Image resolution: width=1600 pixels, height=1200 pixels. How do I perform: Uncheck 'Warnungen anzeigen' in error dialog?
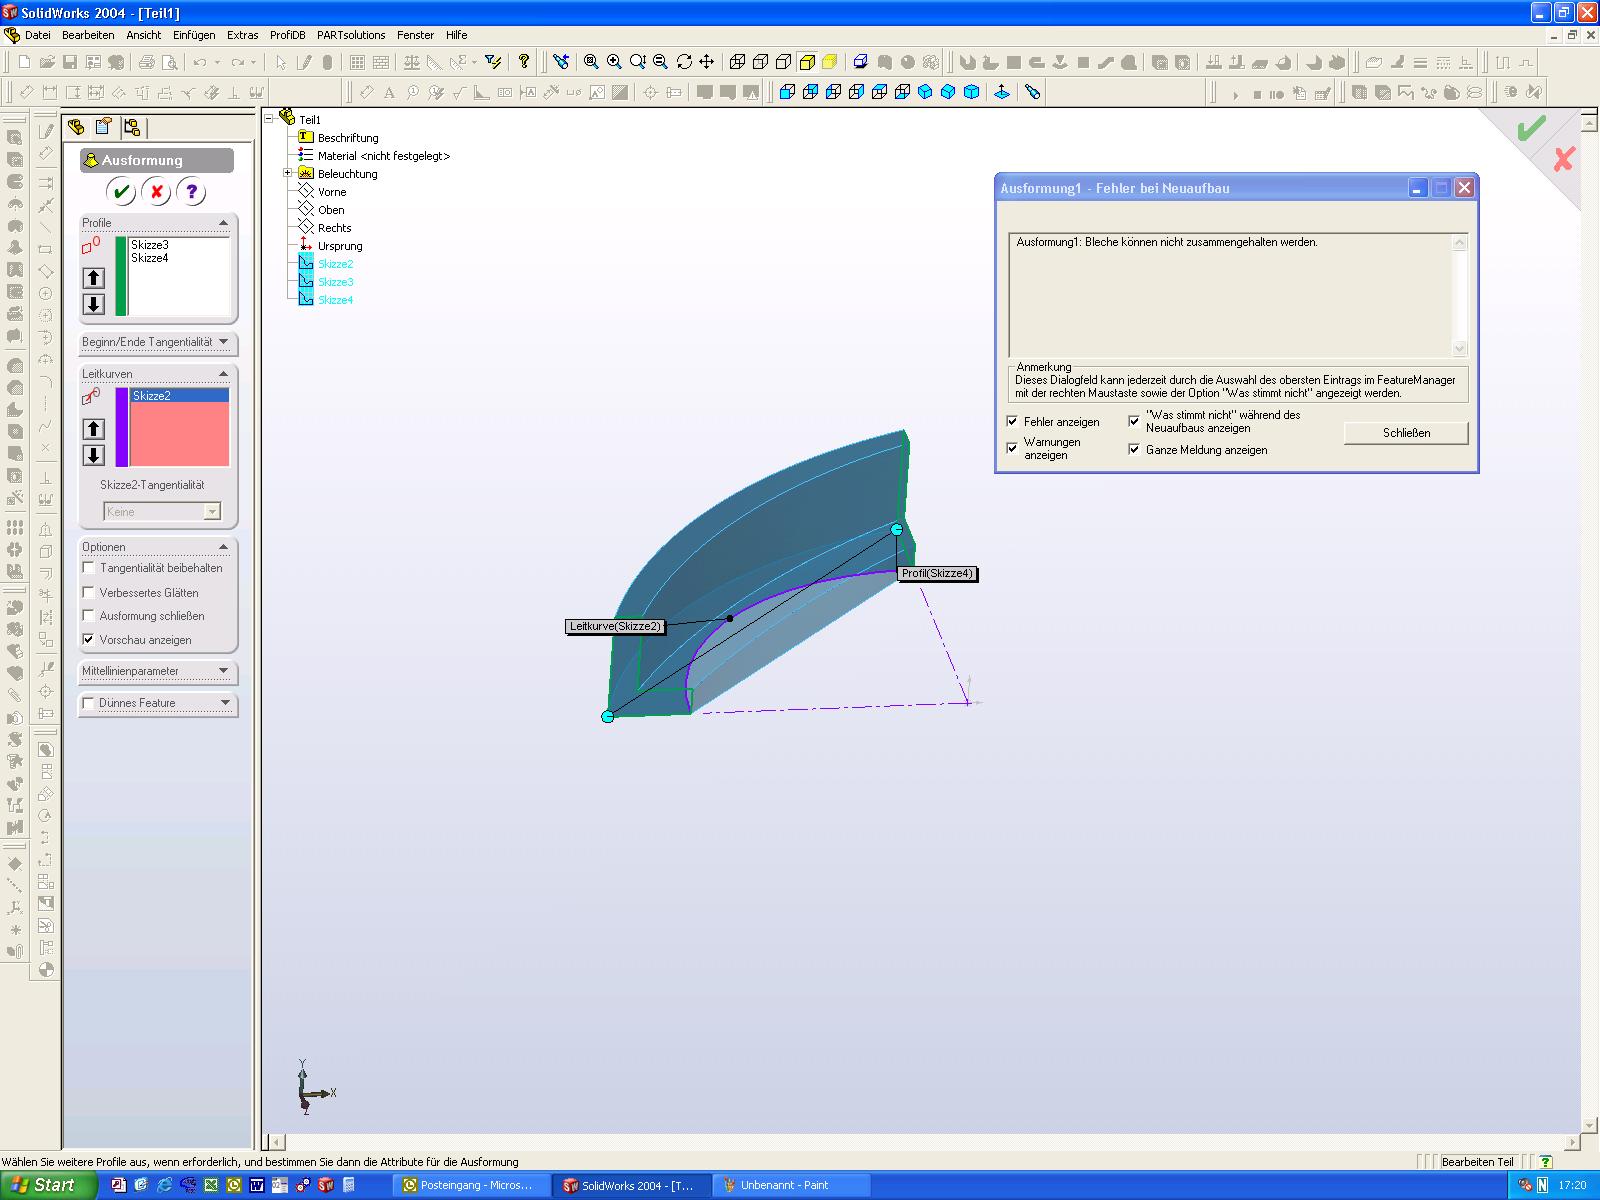[1012, 447]
